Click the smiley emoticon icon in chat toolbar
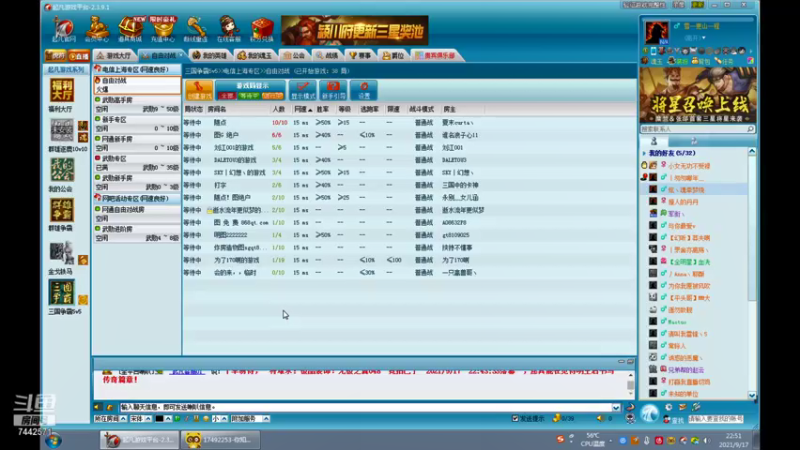Screen dimensions: 800x450 point(206,418)
